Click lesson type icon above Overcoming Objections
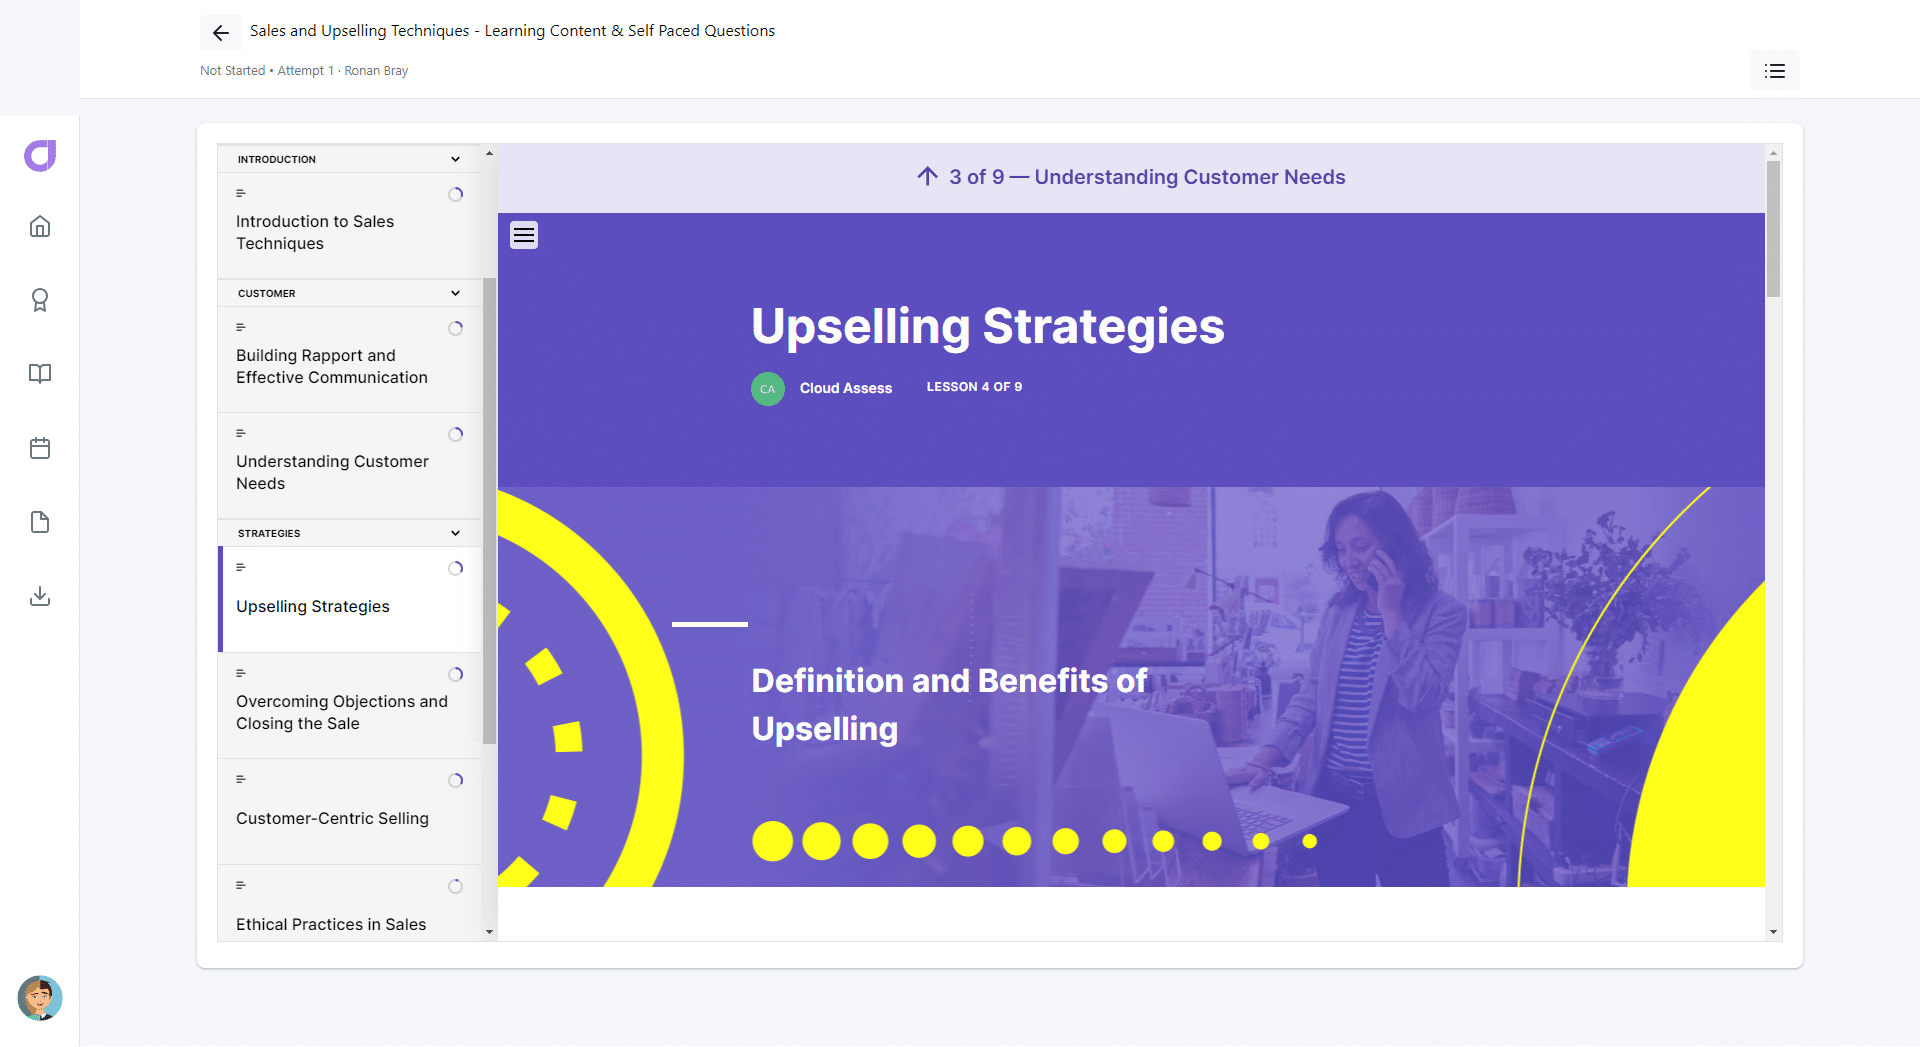Viewport: 1920px width, 1047px height. (x=241, y=673)
